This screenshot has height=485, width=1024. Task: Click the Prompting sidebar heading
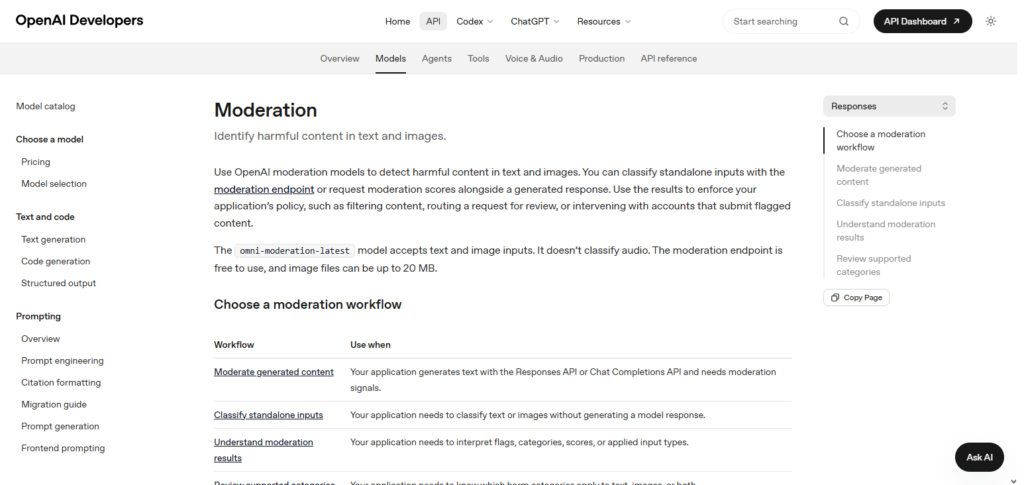38,317
